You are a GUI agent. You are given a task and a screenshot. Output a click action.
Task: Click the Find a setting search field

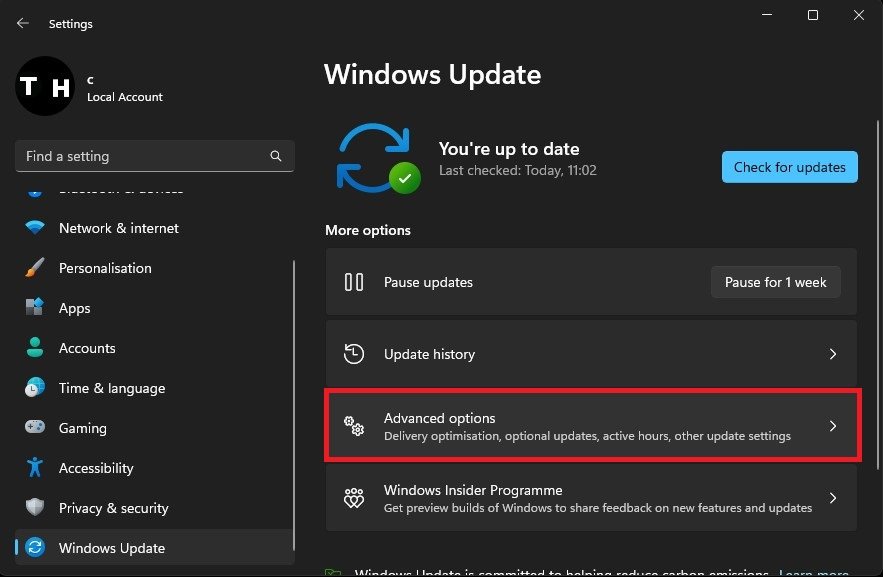coord(140,157)
